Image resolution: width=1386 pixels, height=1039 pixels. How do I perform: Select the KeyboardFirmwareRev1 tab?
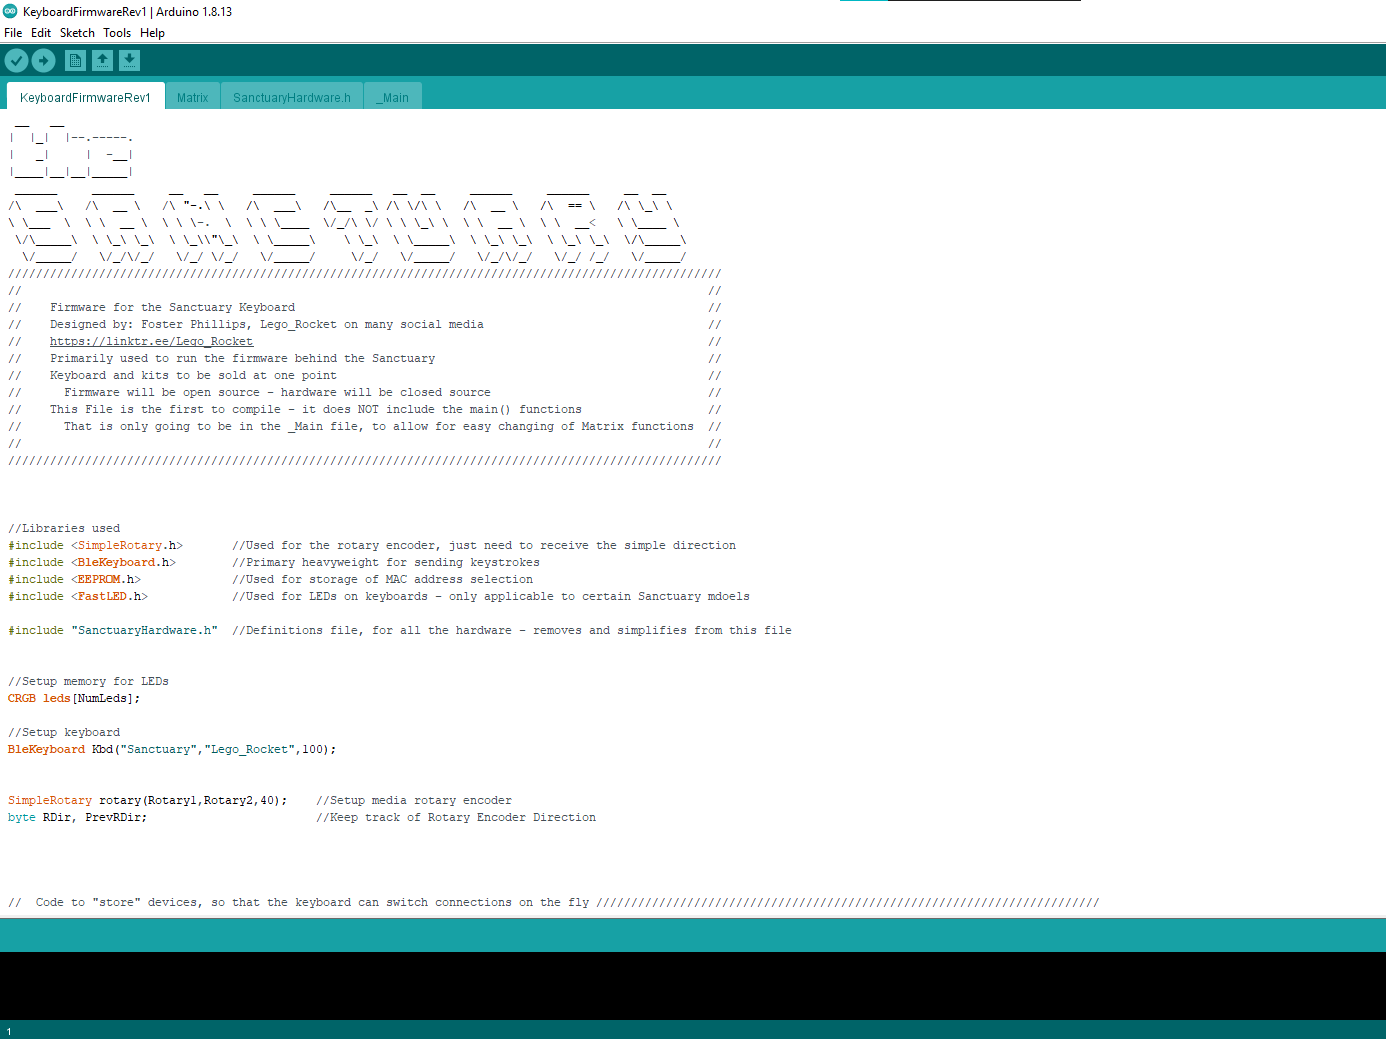tap(85, 97)
